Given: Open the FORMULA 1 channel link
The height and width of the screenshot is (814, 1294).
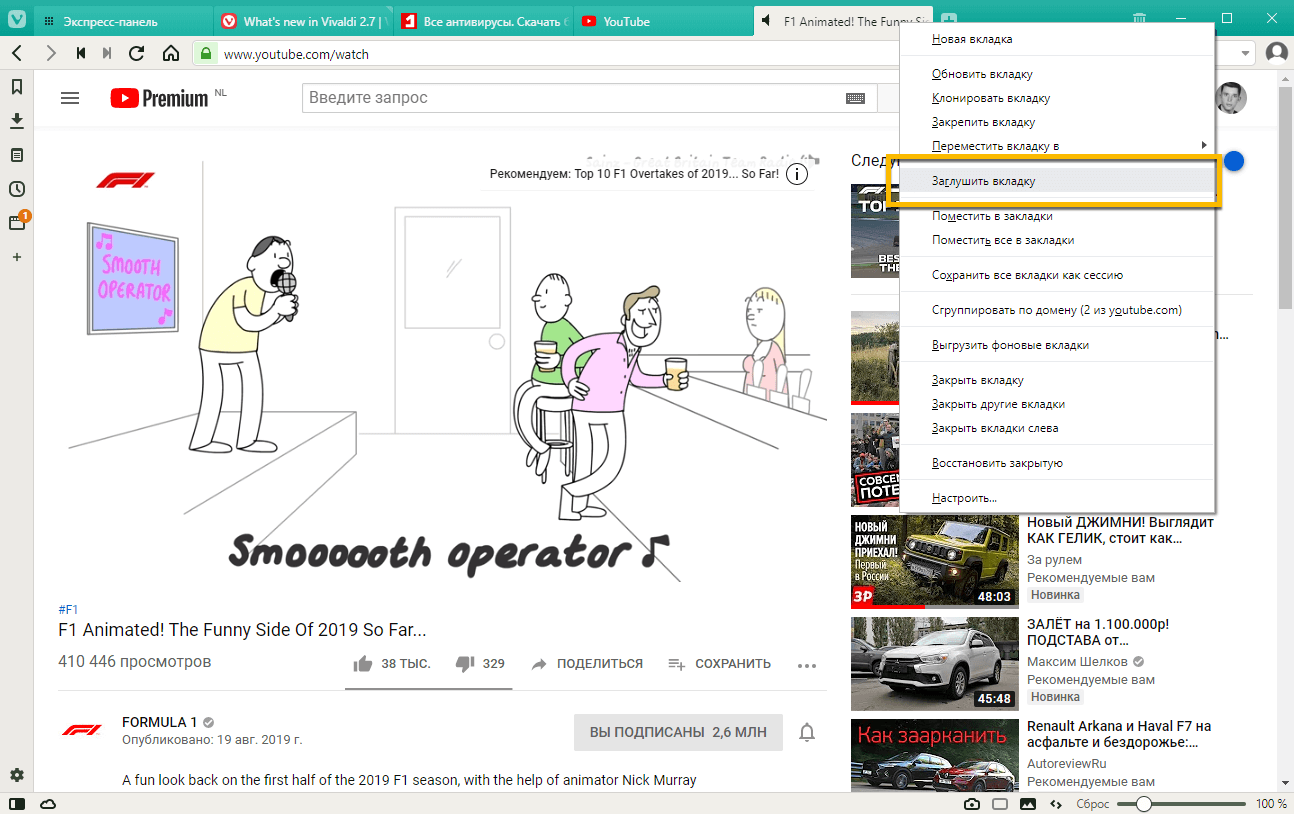Looking at the screenshot, I should tap(161, 722).
